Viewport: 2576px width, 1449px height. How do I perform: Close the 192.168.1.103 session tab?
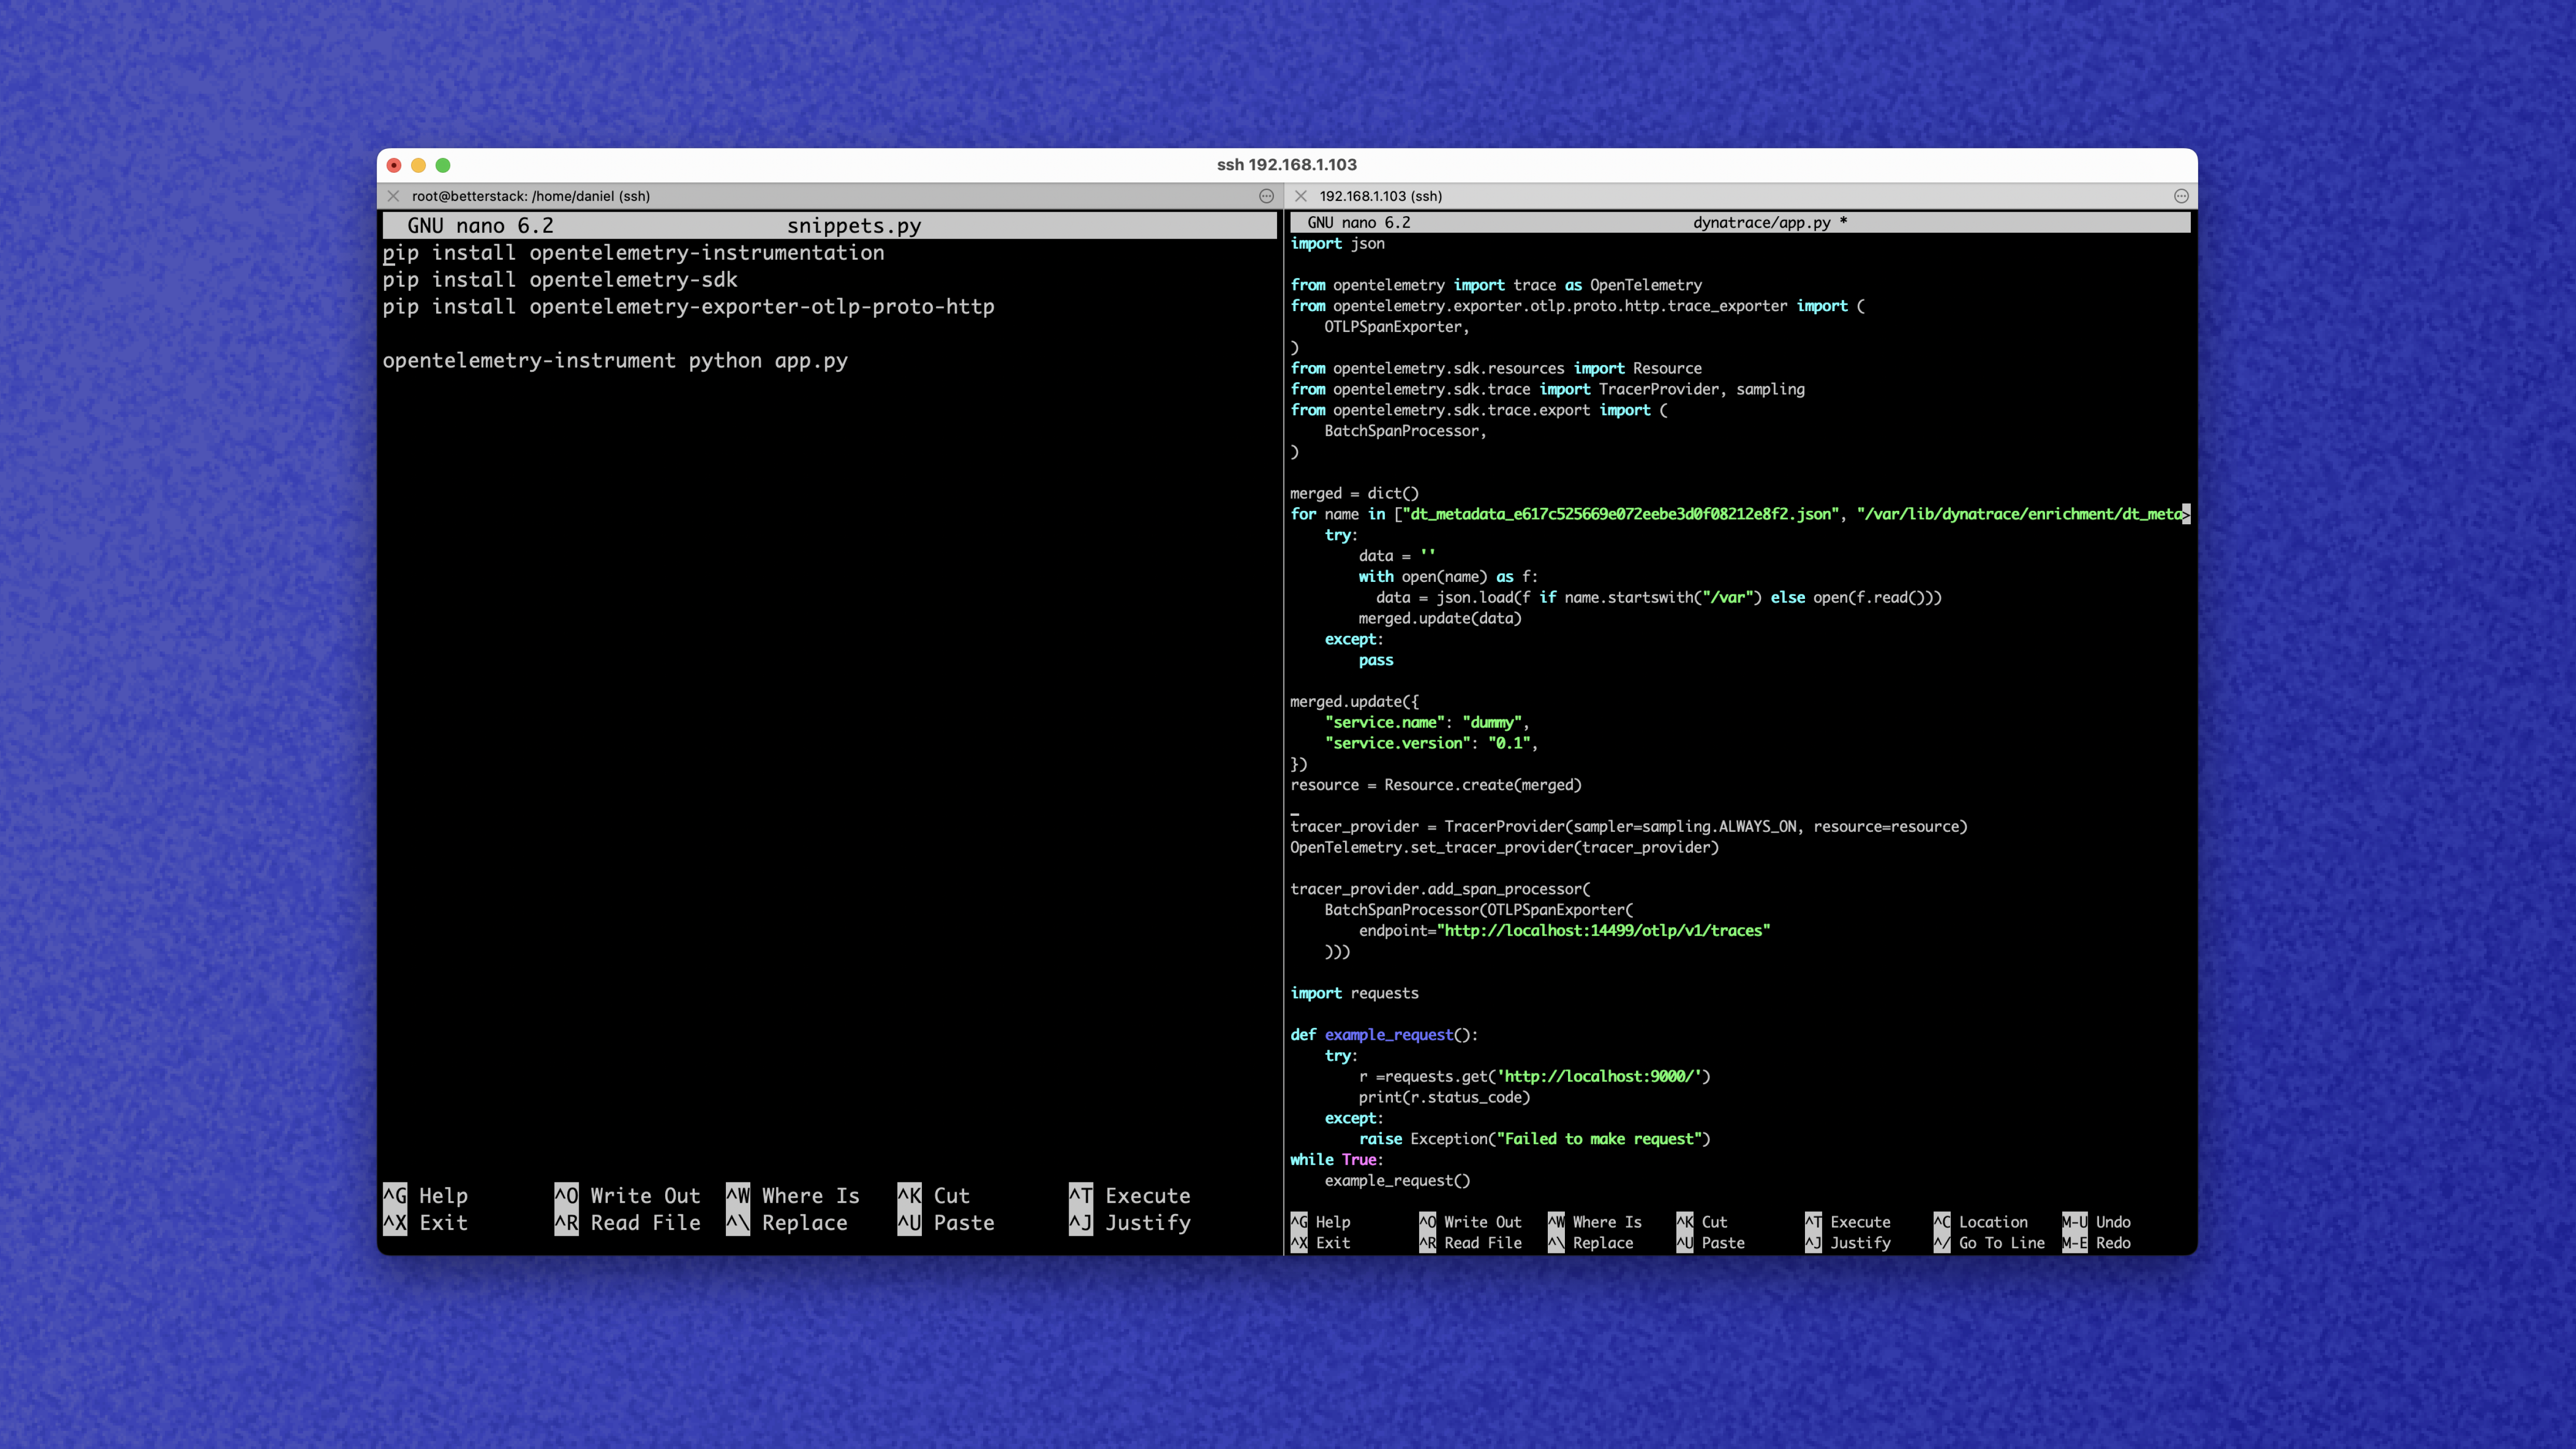click(x=1302, y=196)
